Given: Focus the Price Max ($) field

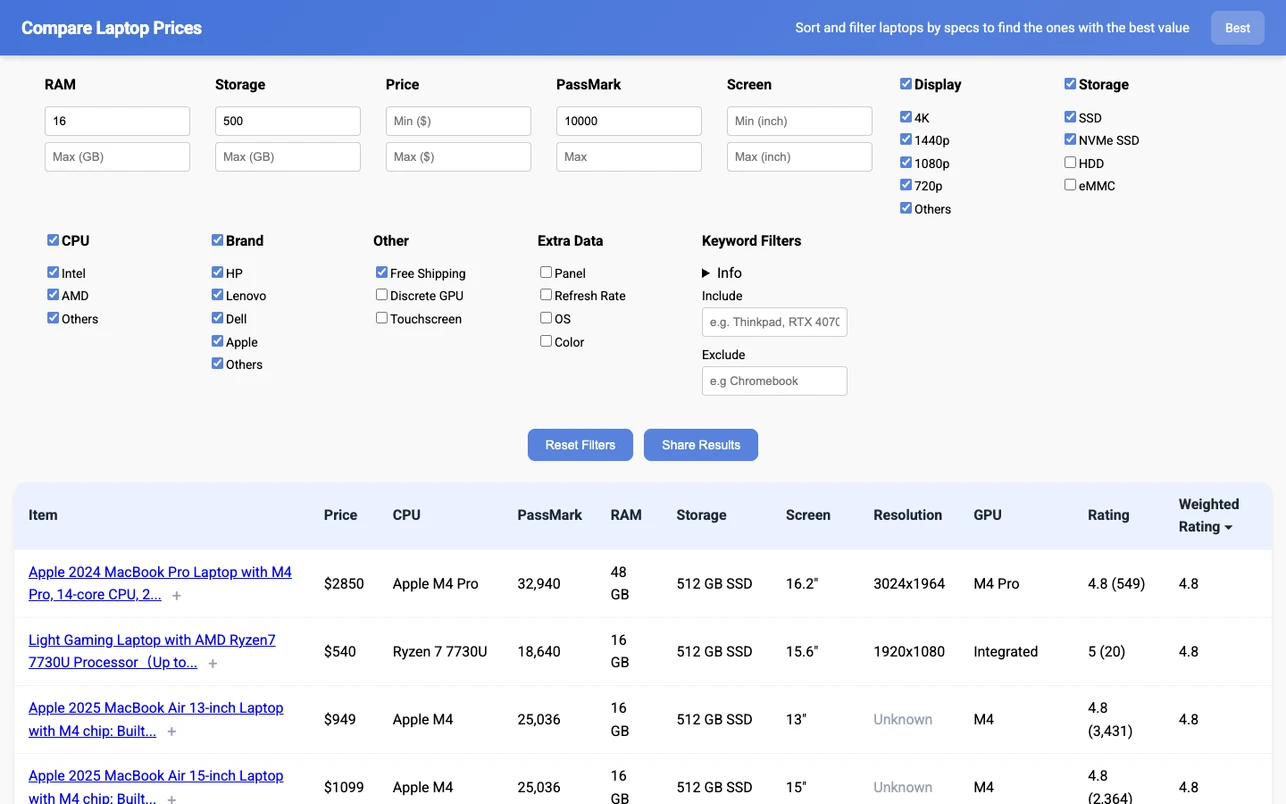Looking at the screenshot, I should pos(458,157).
